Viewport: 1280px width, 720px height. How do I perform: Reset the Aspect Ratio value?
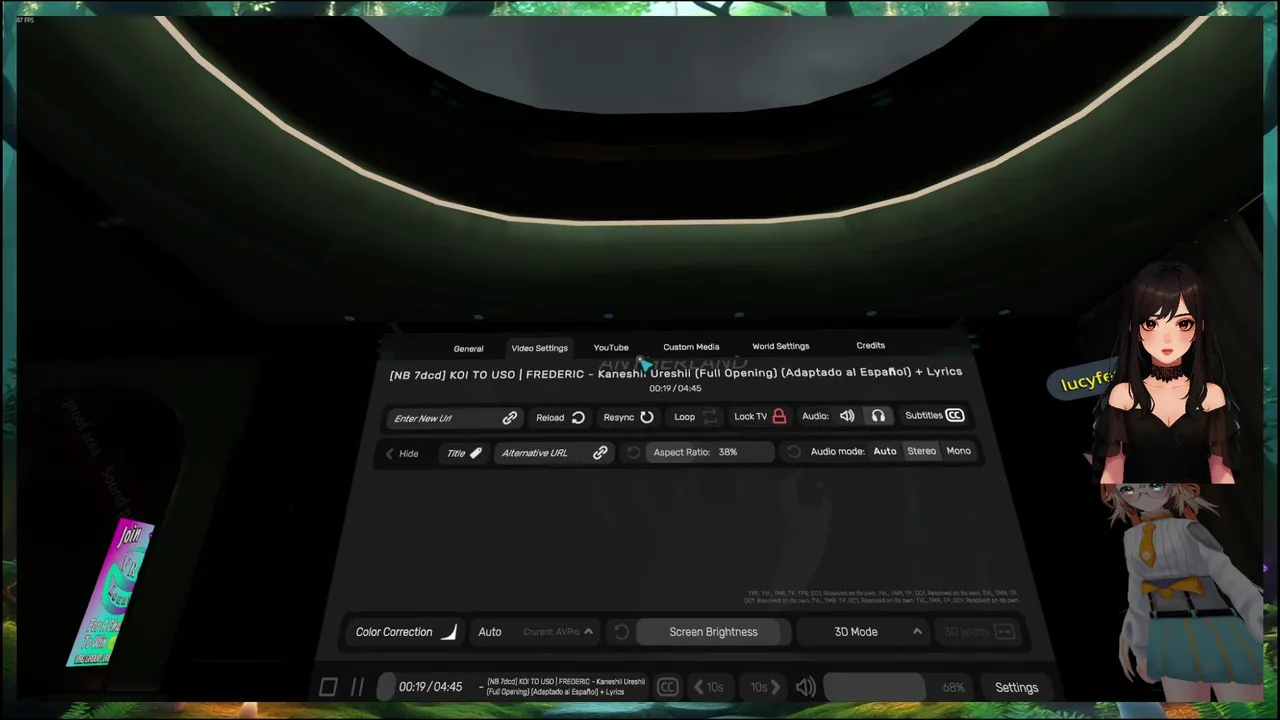633,452
